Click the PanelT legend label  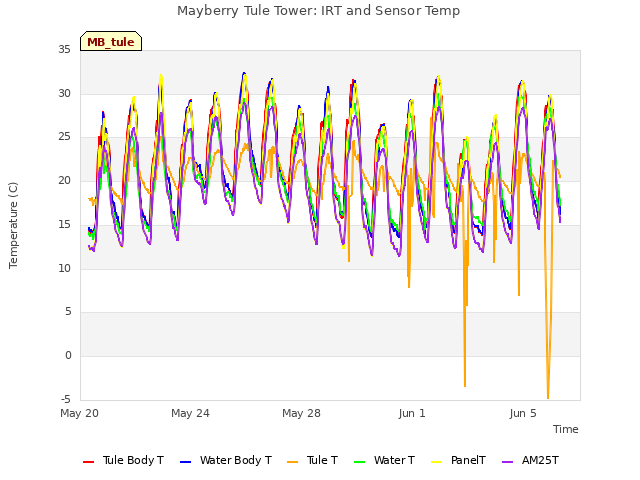[468, 460]
